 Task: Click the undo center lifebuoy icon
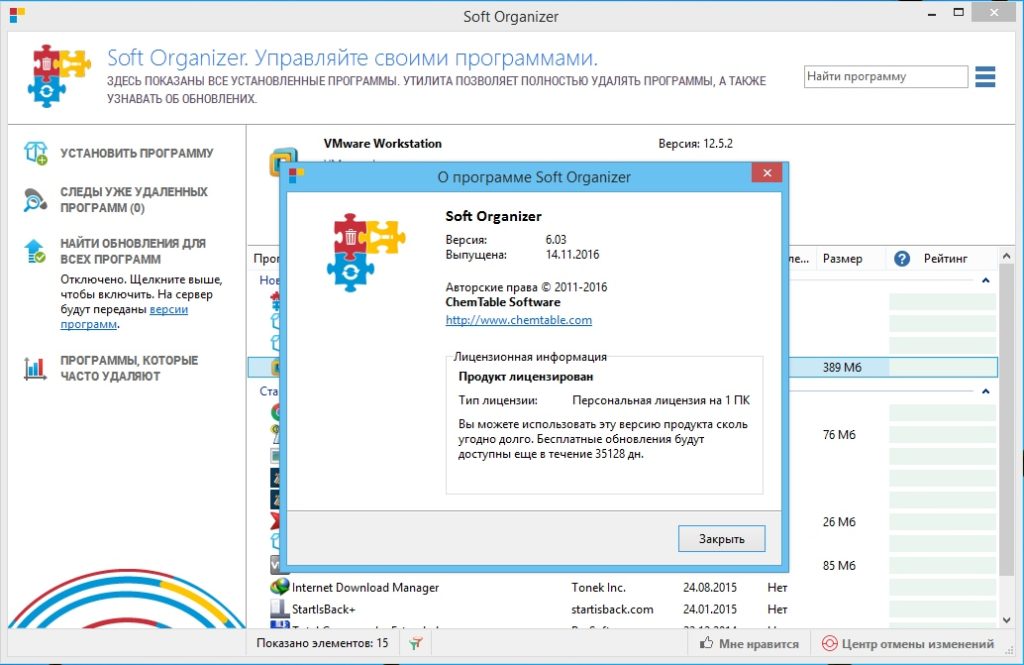pos(829,643)
